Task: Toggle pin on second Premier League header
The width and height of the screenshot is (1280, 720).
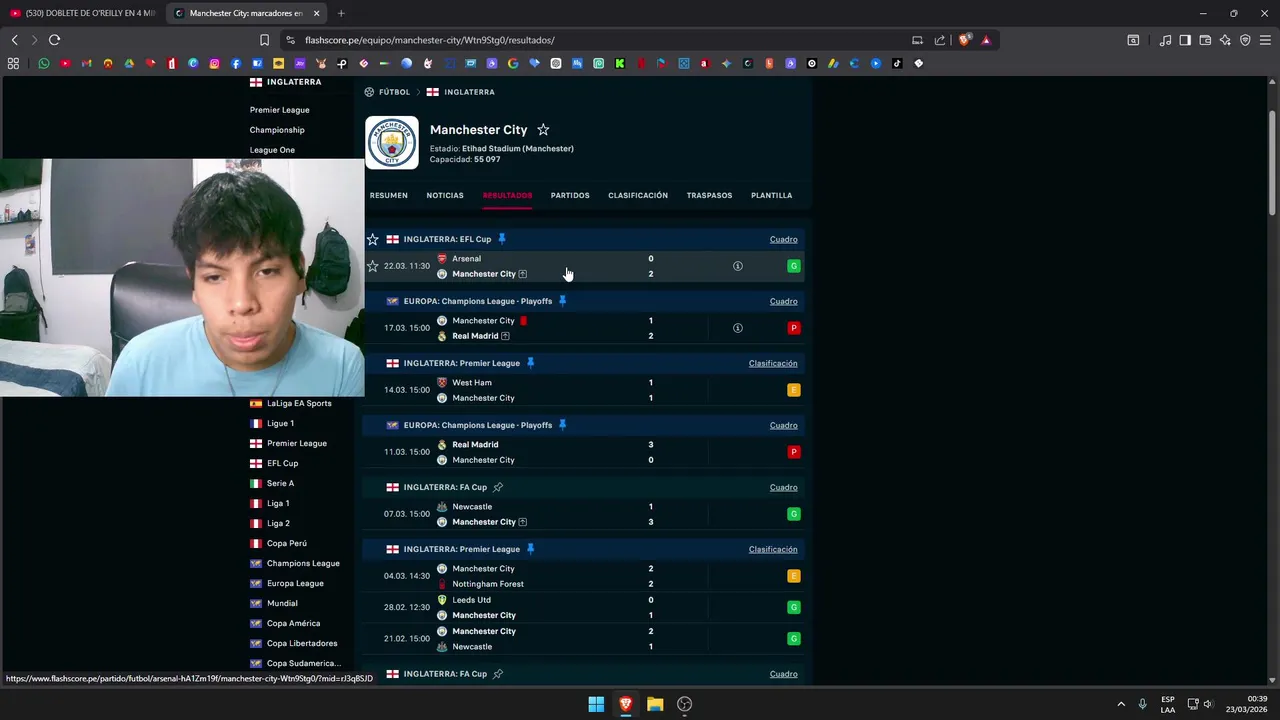Action: [530, 549]
